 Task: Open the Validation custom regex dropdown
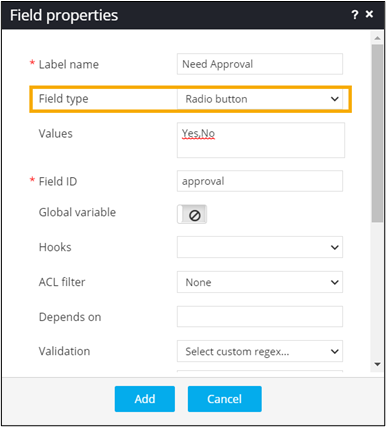[260, 351]
